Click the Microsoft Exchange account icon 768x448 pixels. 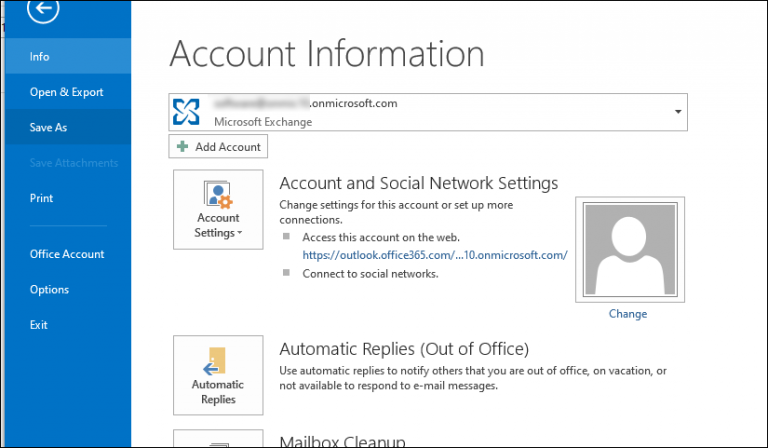pyautogui.click(x=186, y=112)
